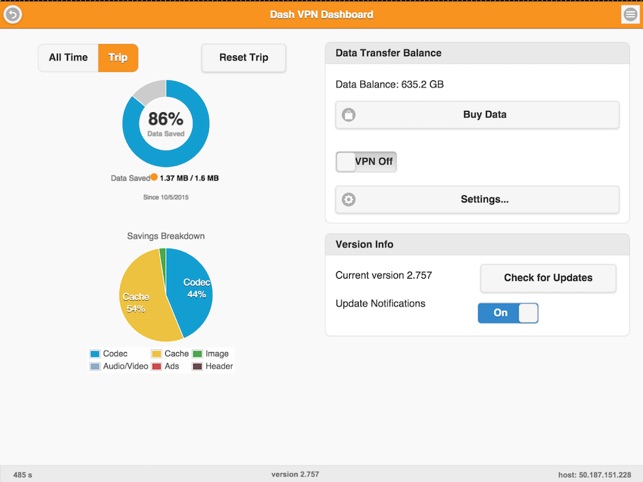Open Settings... button
Viewport: 643px width, 482px height.
(x=477, y=199)
